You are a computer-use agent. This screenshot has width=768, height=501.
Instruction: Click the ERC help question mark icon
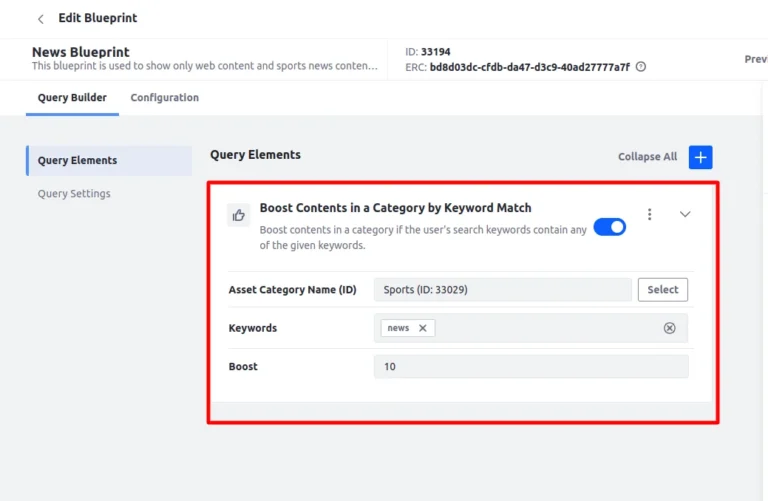coord(641,67)
